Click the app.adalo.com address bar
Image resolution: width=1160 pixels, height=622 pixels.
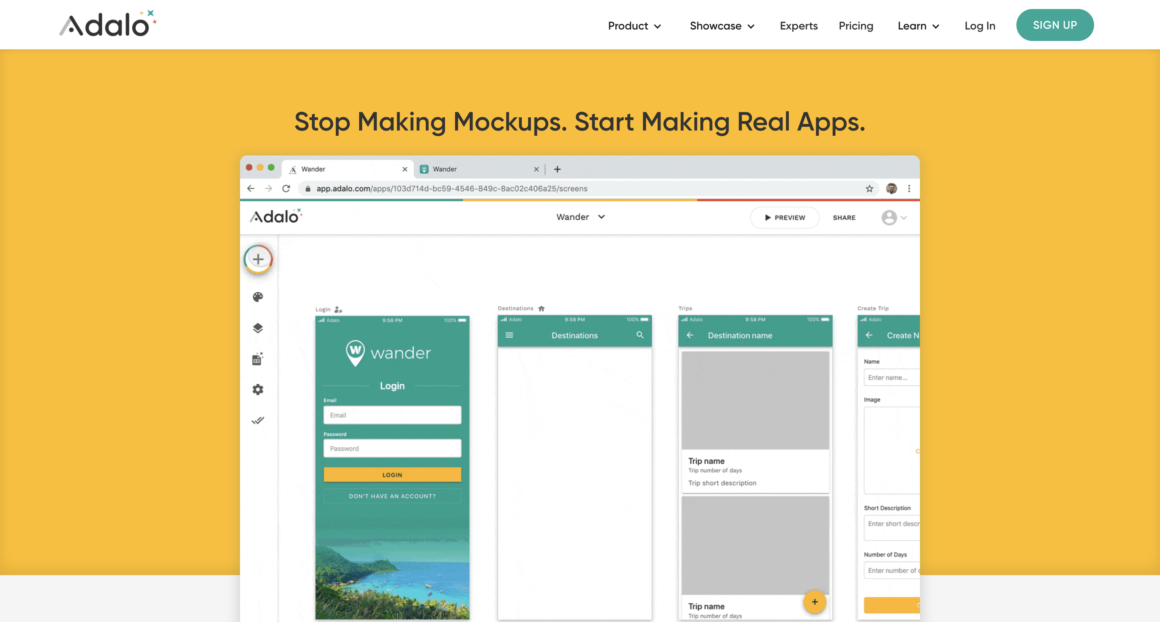(x=581, y=189)
